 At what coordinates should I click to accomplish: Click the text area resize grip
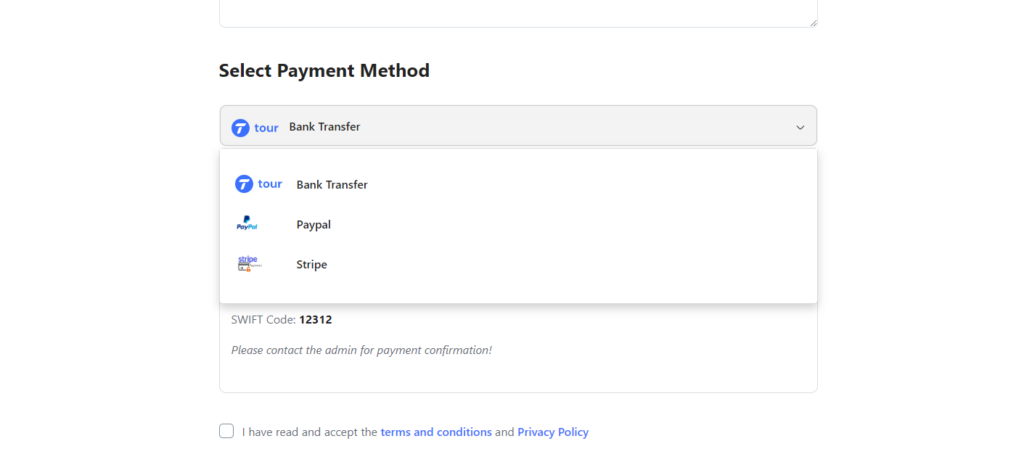pos(812,23)
